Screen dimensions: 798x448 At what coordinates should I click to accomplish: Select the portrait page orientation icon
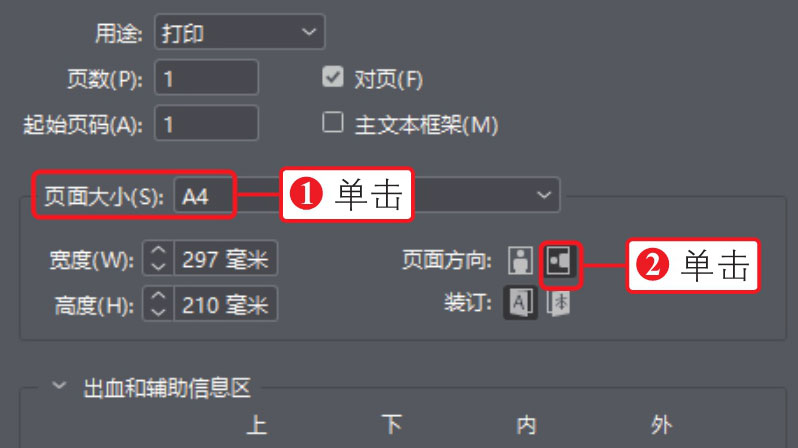tap(520, 261)
